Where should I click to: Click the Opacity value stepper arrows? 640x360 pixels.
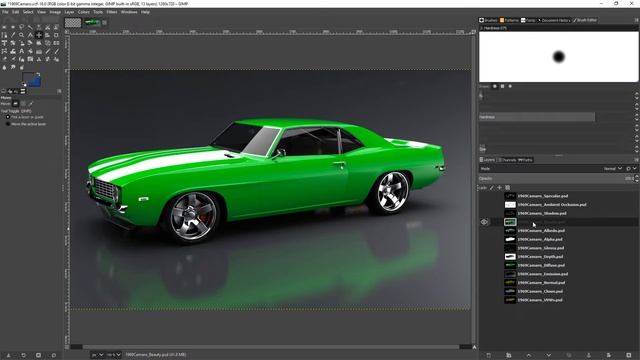pyautogui.click(x=637, y=178)
